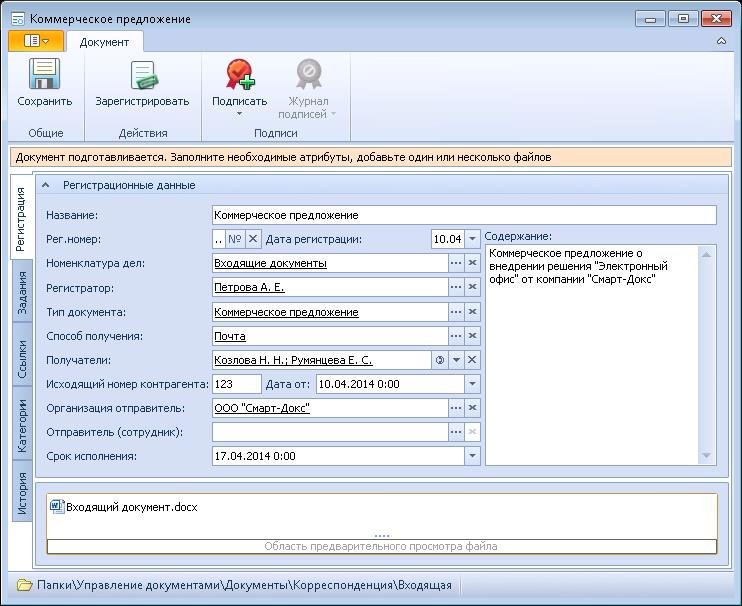This screenshot has height=606, width=742.
Task: Open selection dialog for Регистратор field
Action: coord(456,288)
